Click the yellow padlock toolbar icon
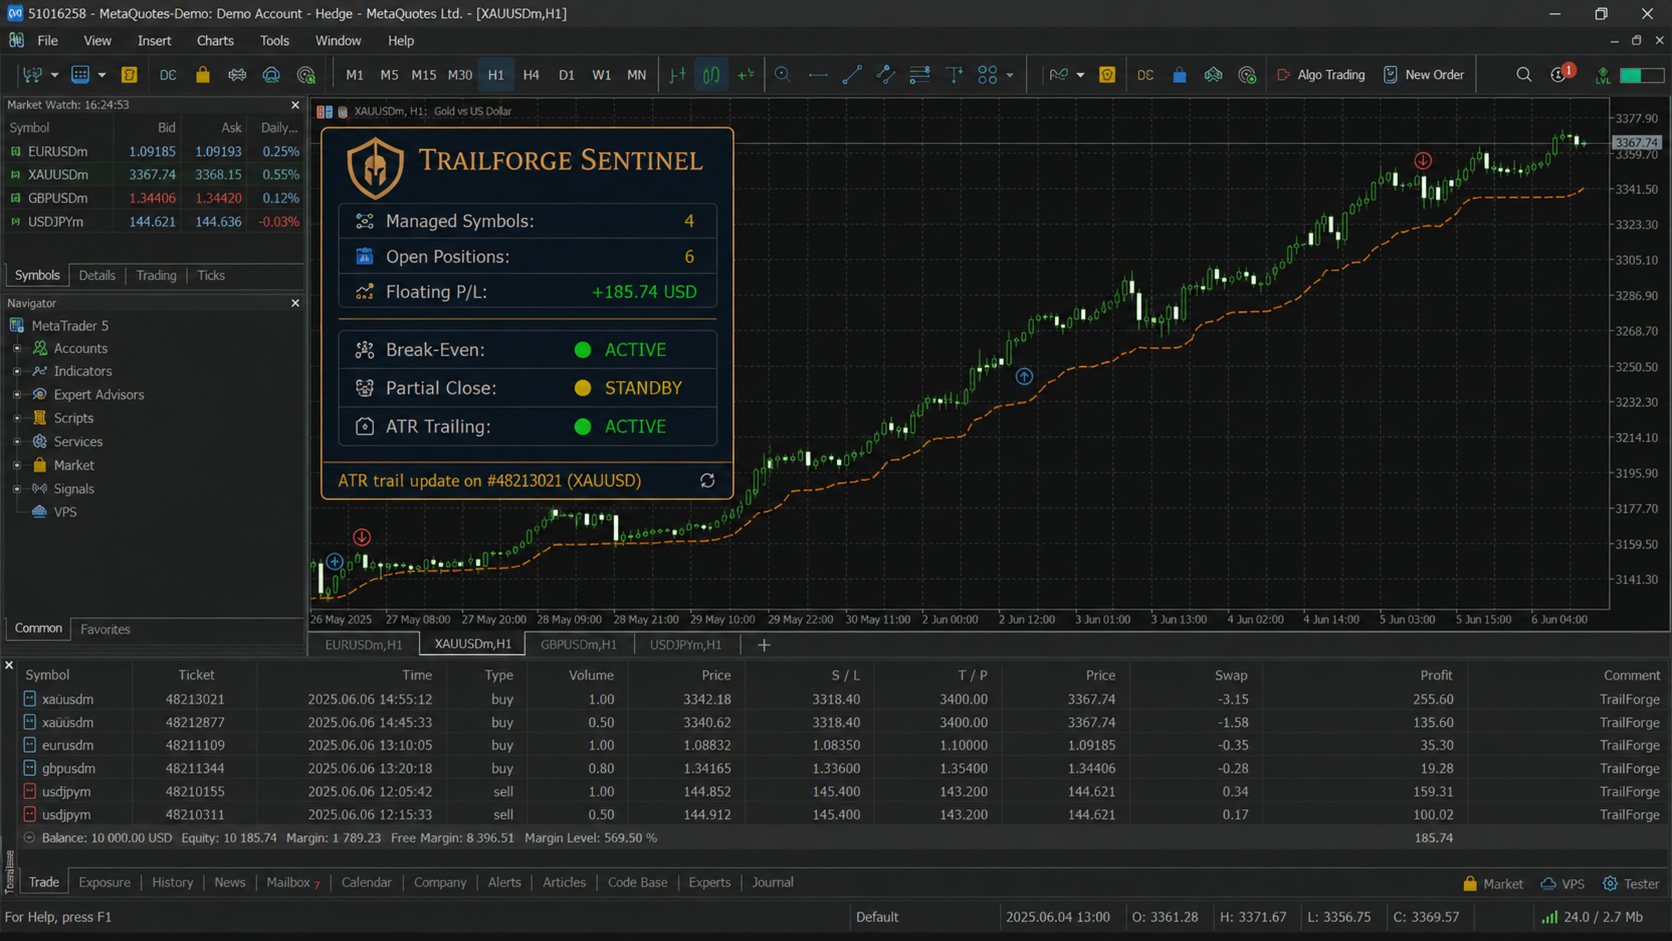 pyautogui.click(x=203, y=75)
